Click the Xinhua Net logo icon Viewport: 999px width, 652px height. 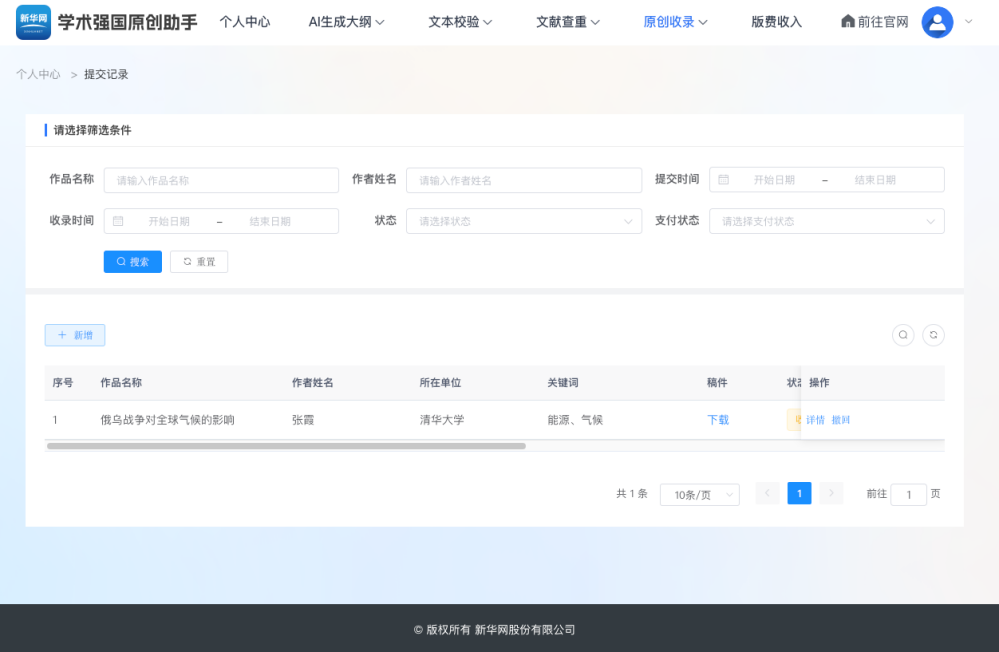point(33,22)
